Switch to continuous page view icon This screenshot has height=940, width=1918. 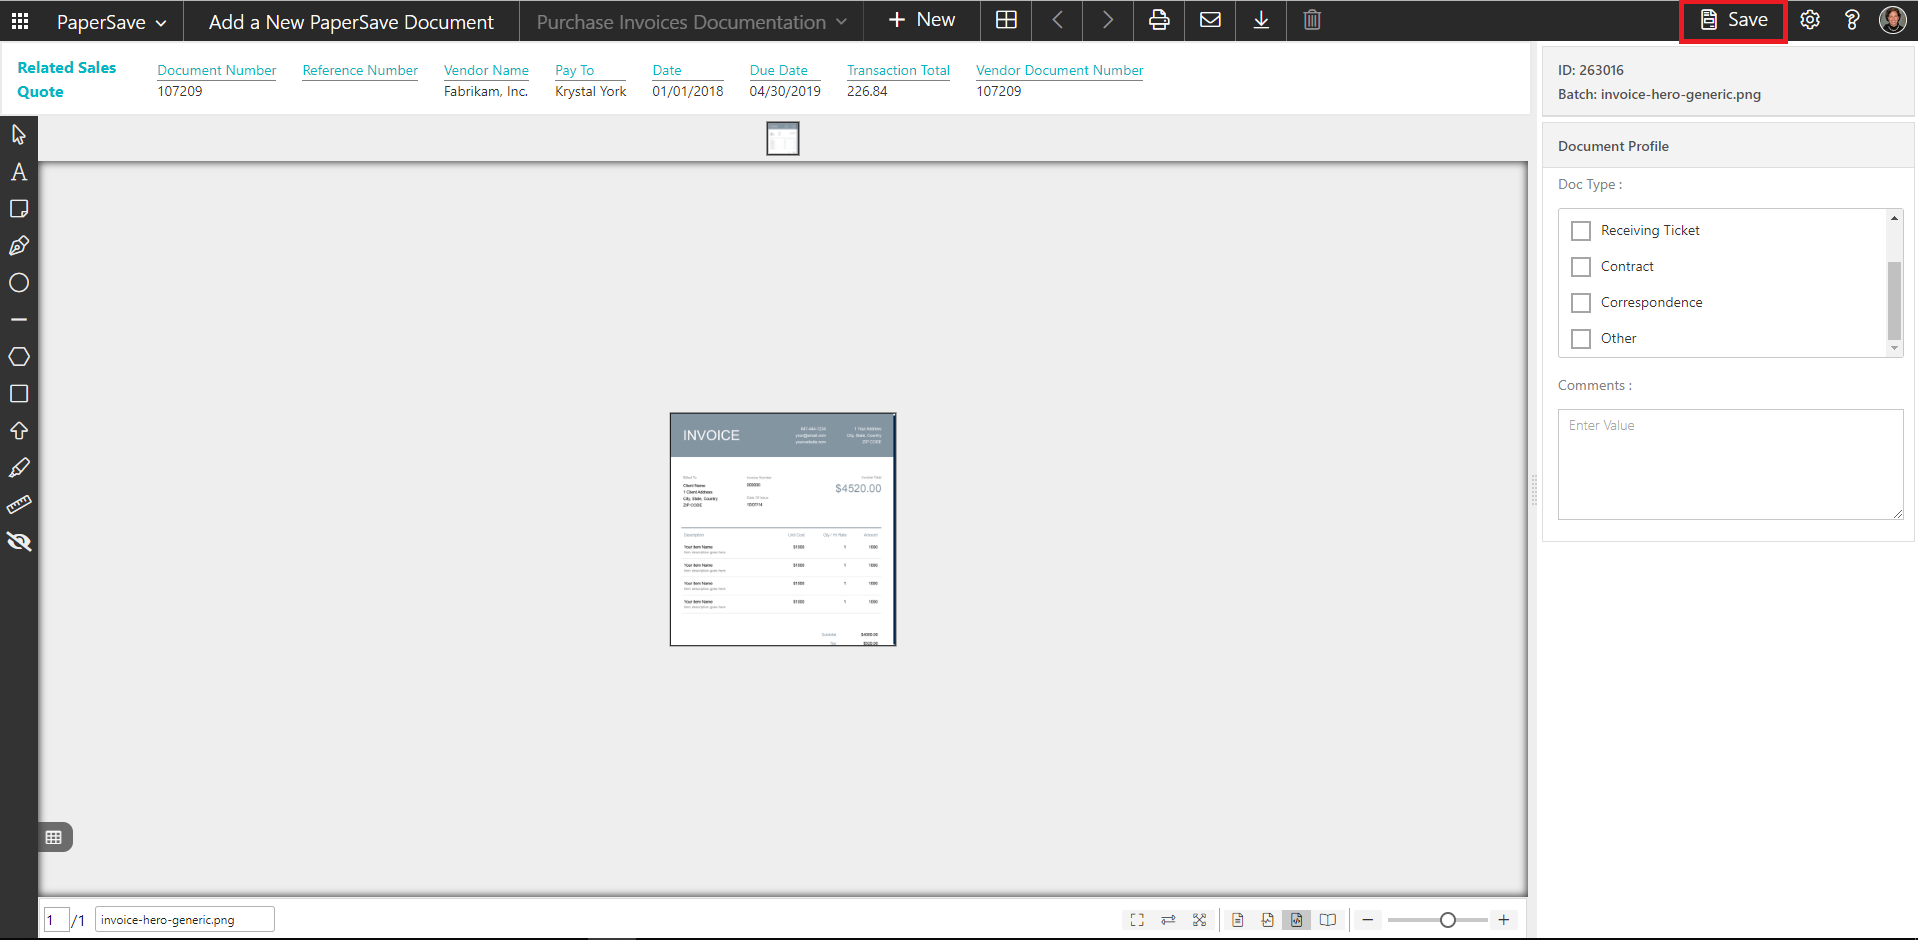click(x=1267, y=920)
